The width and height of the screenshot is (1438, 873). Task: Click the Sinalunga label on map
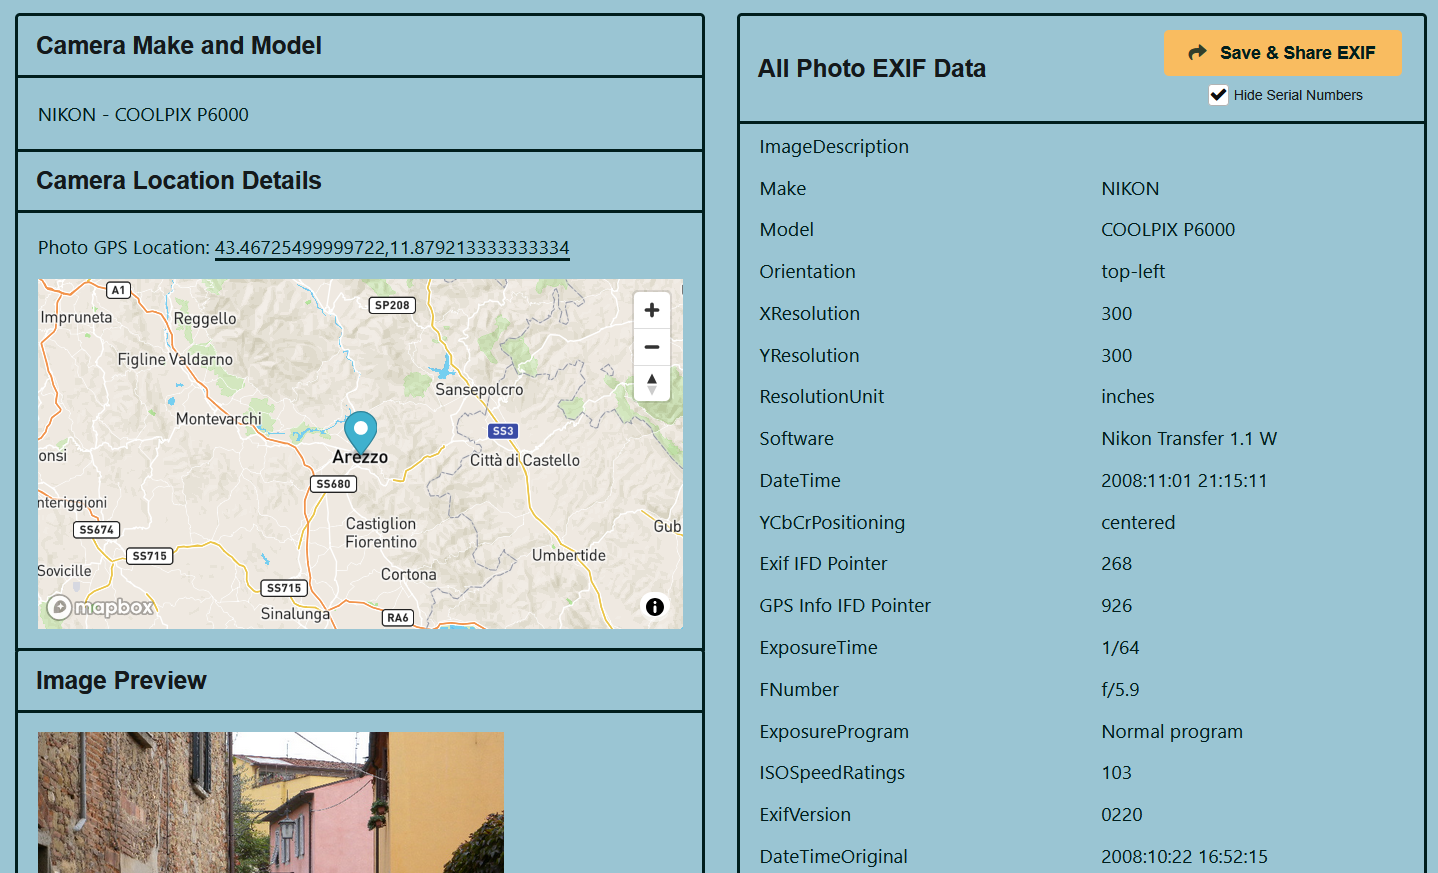pos(295,614)
